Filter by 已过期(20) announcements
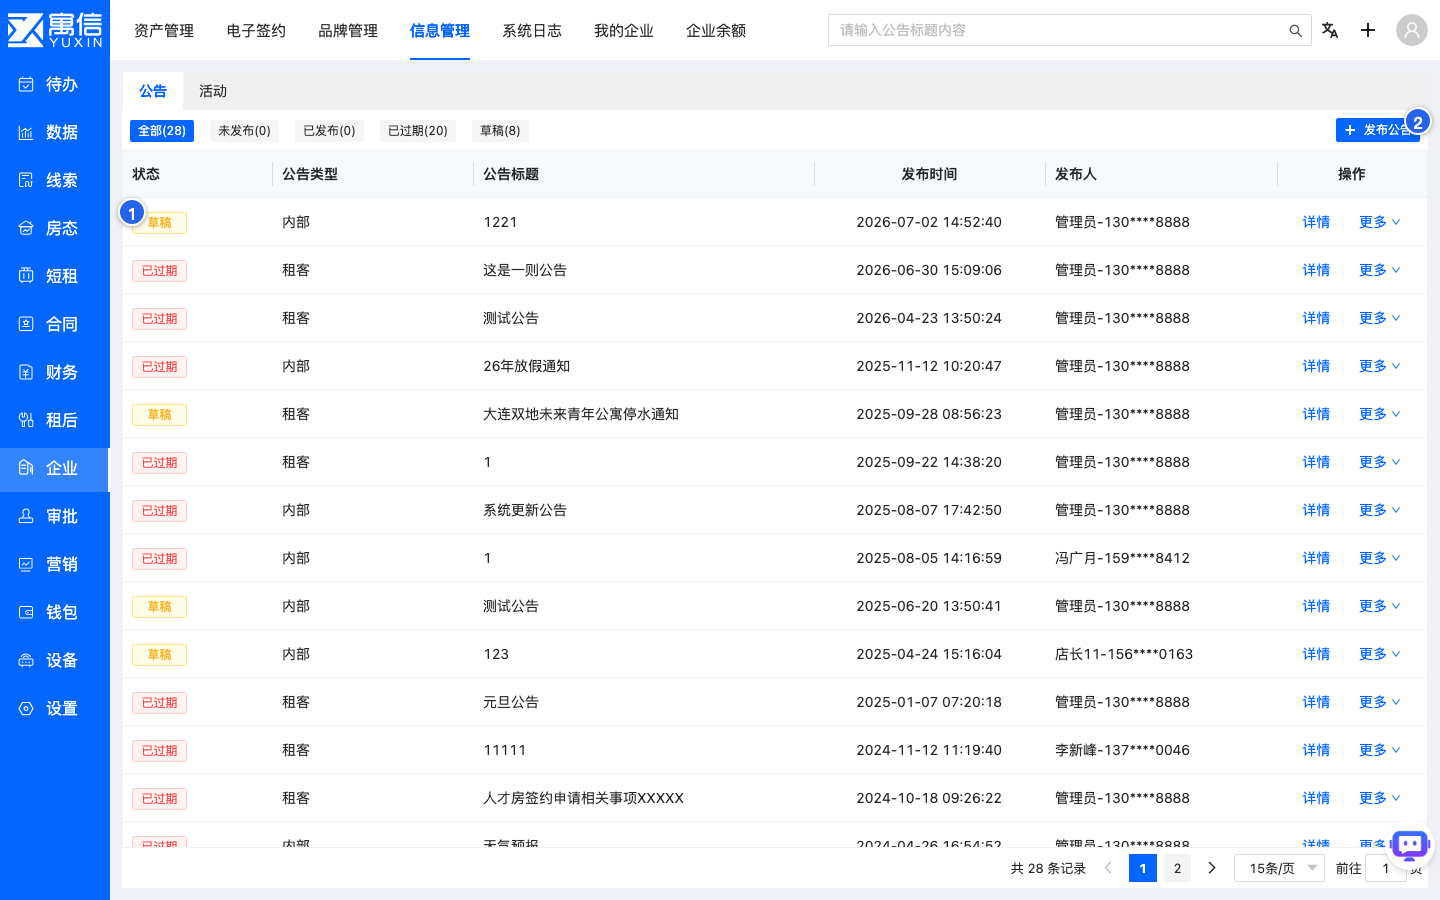Image resolution: width=1440 pixels, height=900 pixels. point(418,131)
